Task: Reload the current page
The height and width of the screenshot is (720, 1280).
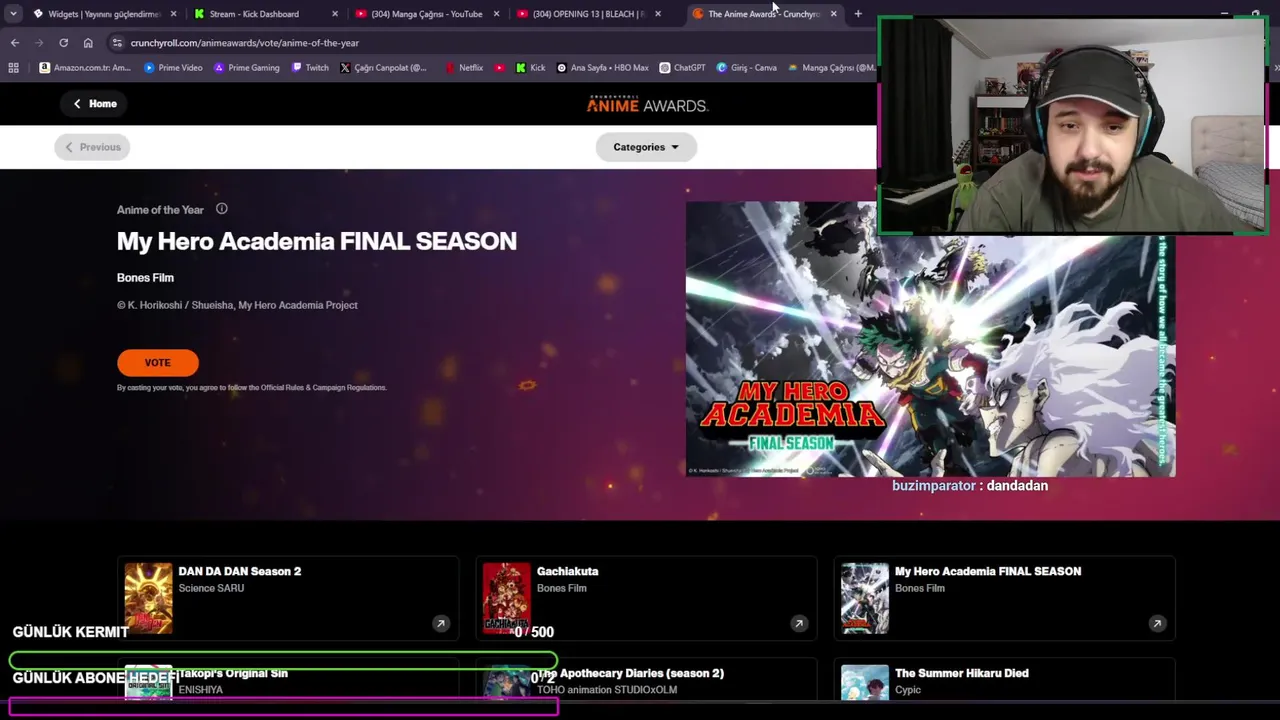Action: click(x=64, y=43)
